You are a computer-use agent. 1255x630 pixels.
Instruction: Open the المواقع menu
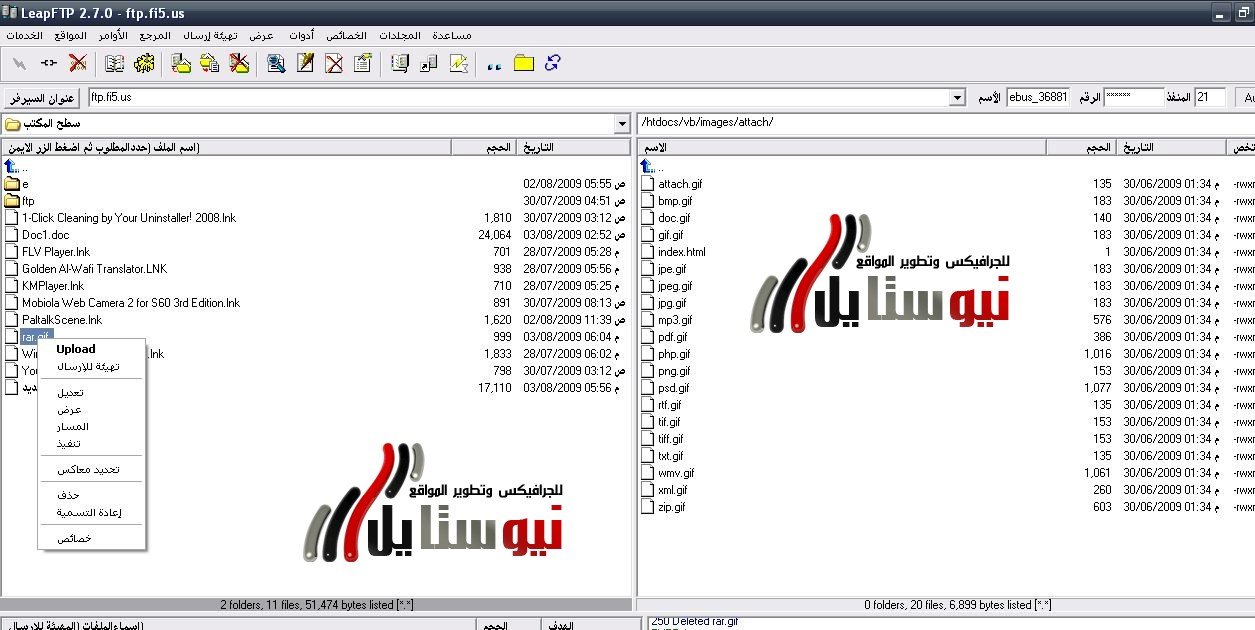(x=70, y=35)
